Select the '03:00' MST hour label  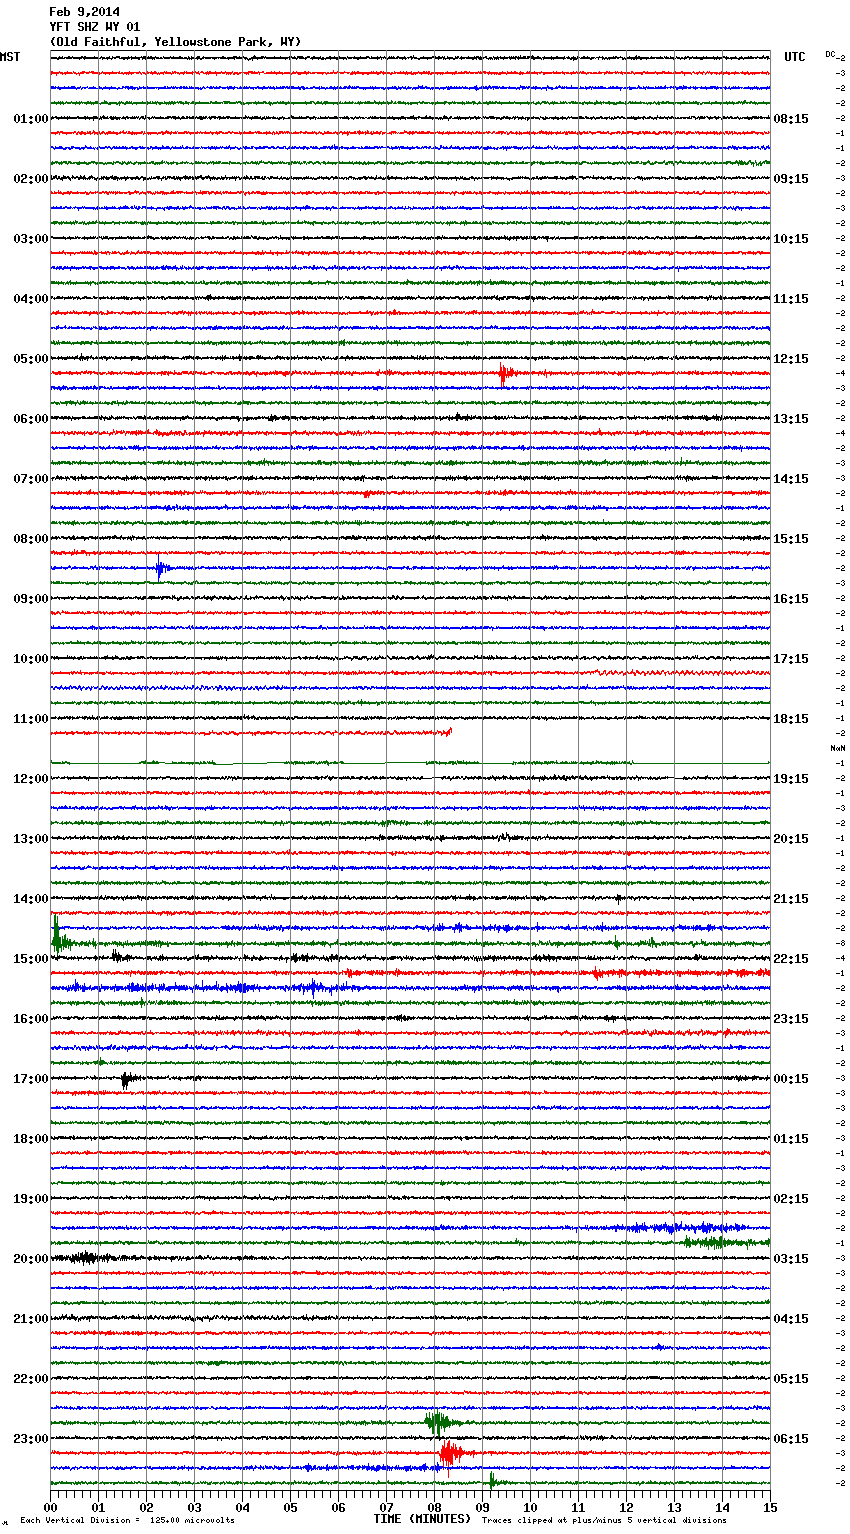click(31, 239)
